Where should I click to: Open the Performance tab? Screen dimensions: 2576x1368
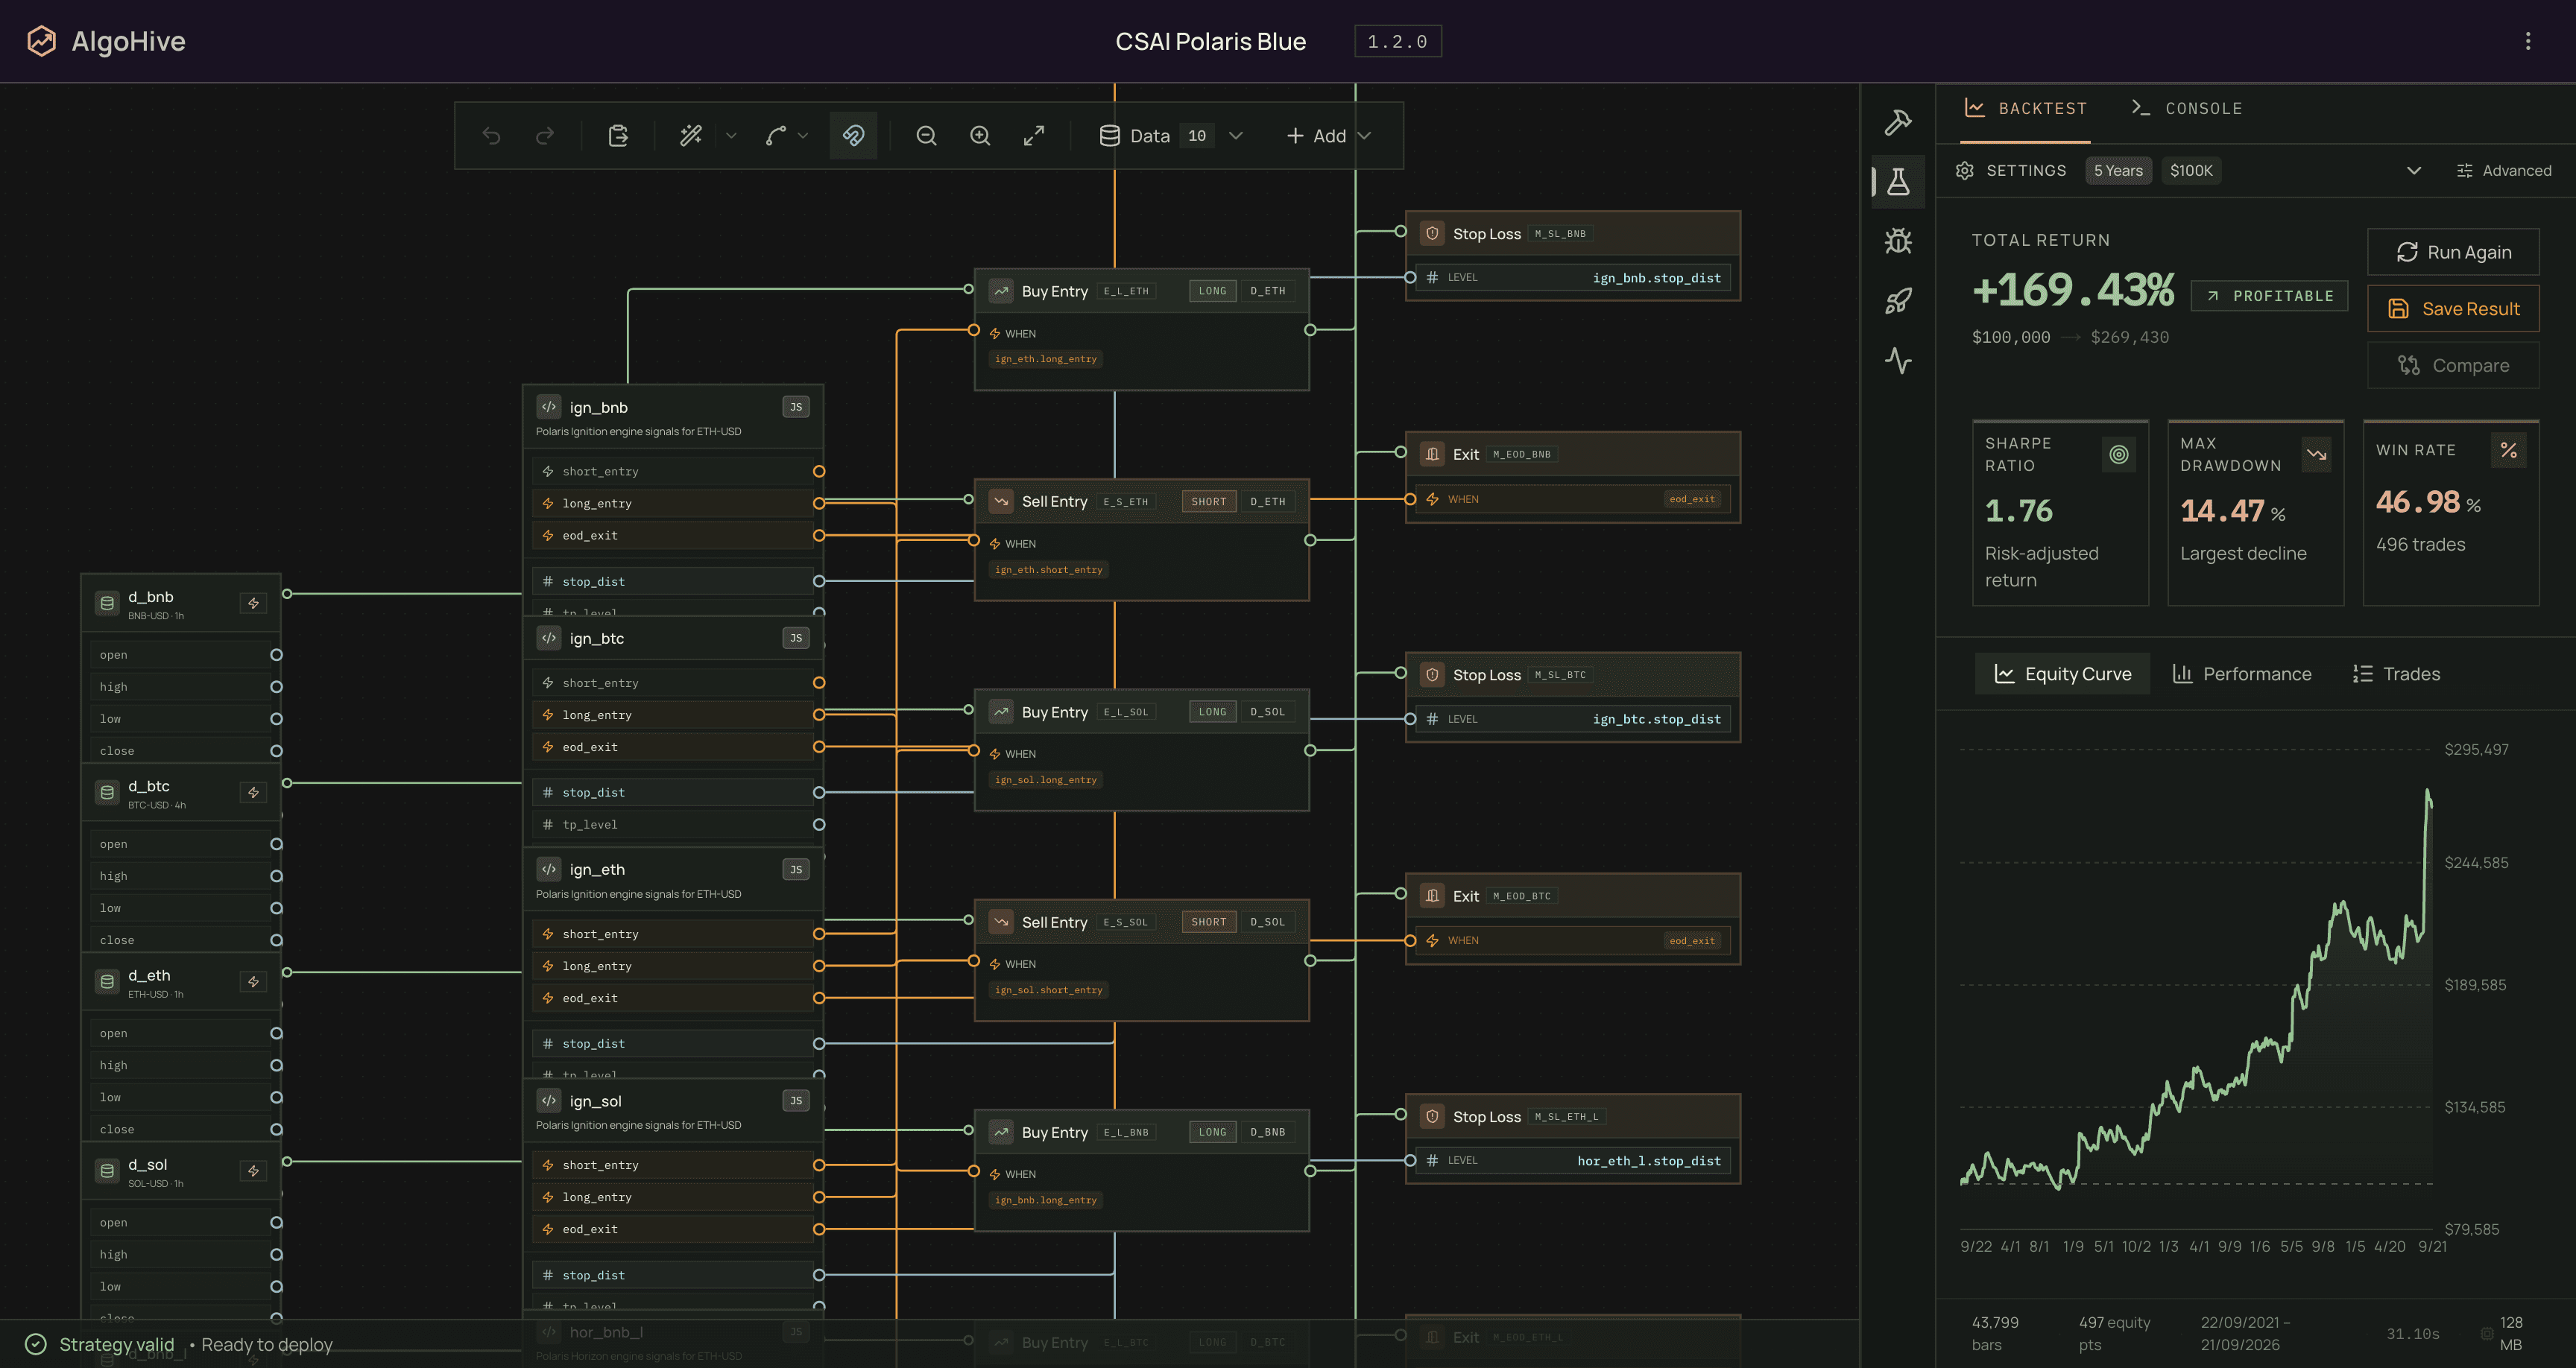(x=2242, y=674)
